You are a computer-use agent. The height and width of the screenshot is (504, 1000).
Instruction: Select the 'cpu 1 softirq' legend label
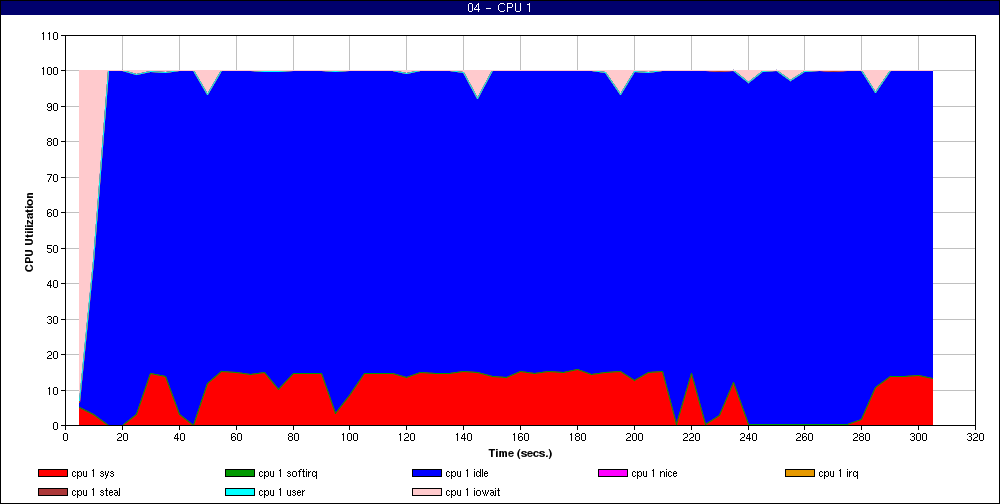click(288, 474)
